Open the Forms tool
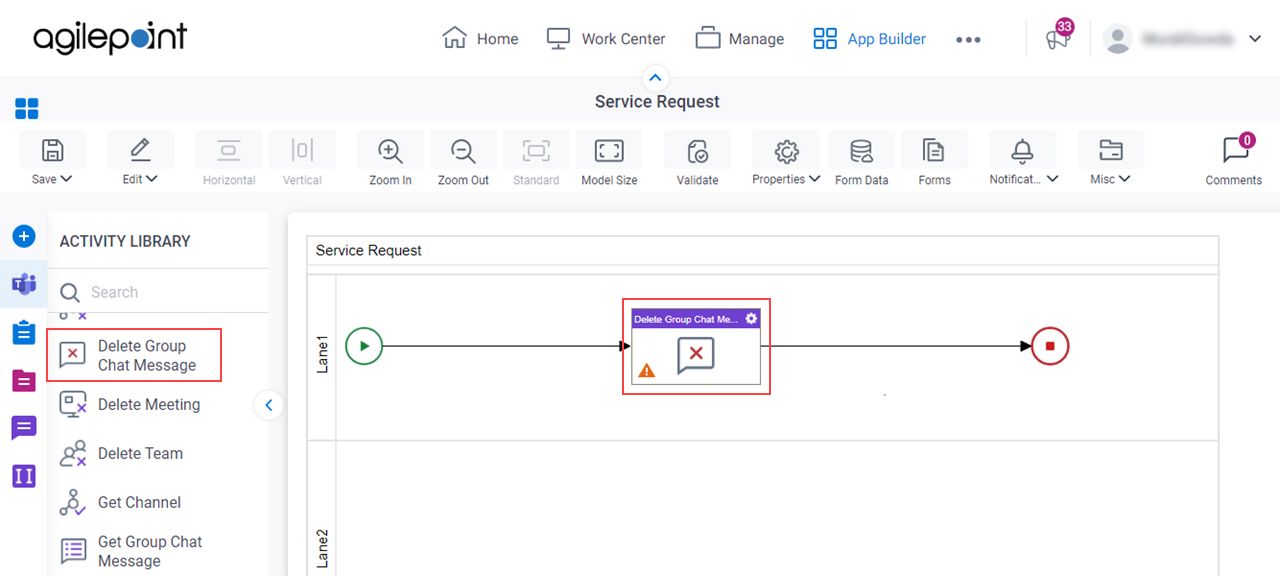Viewport: 1280px width, 576px height. pyautogui.click(x=934, y=151)
